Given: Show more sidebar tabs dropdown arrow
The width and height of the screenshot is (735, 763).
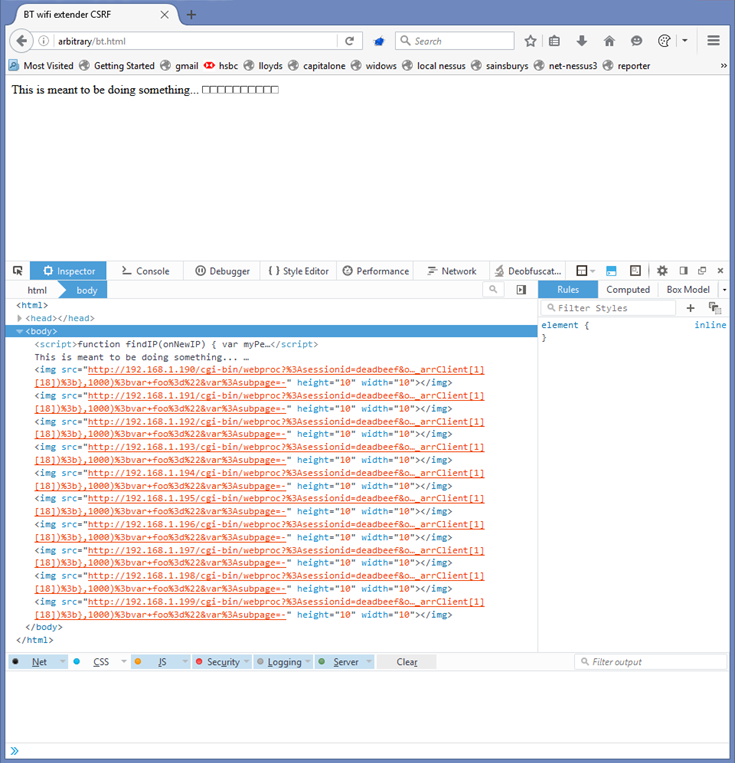Looking at the screenshot, I should (x=724, y=290).
